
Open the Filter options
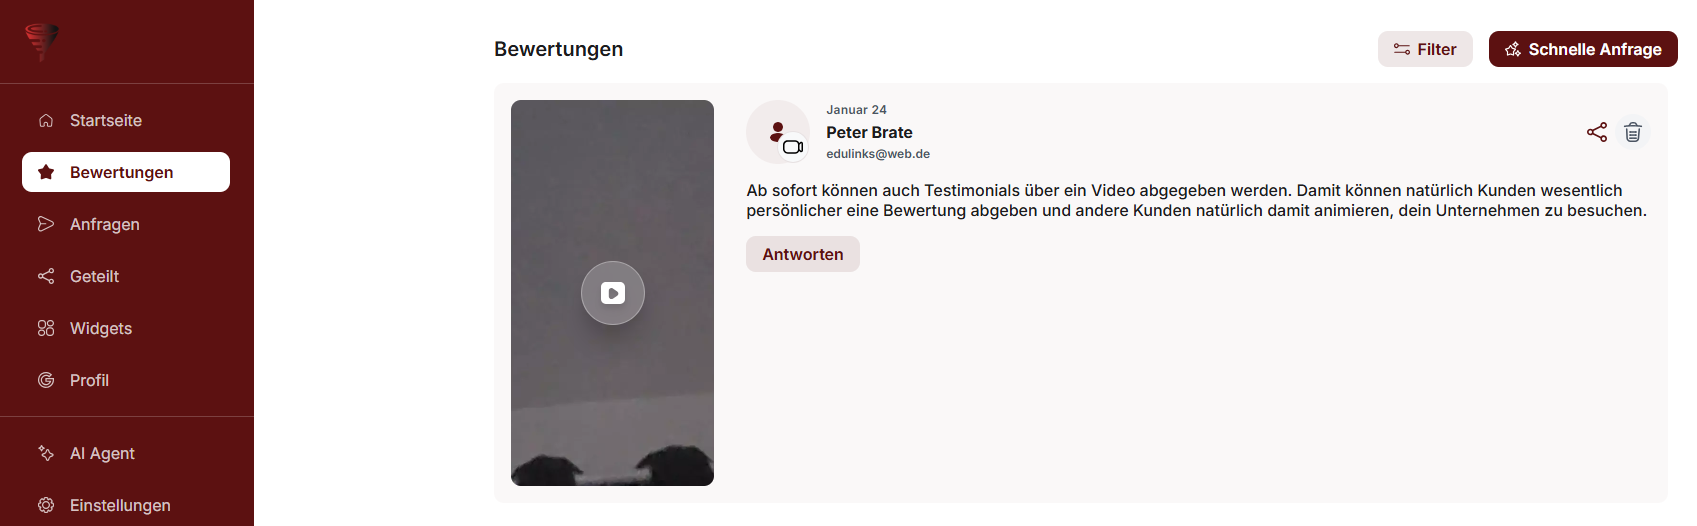click(x=1425, y=49)
